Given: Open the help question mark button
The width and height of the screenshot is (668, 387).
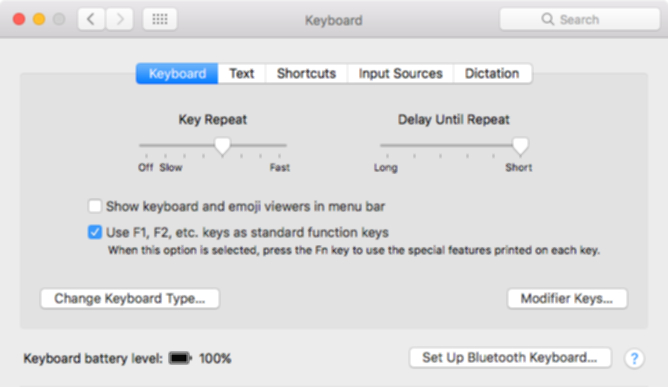Looking at the screenshot, I should coord(634,358).
